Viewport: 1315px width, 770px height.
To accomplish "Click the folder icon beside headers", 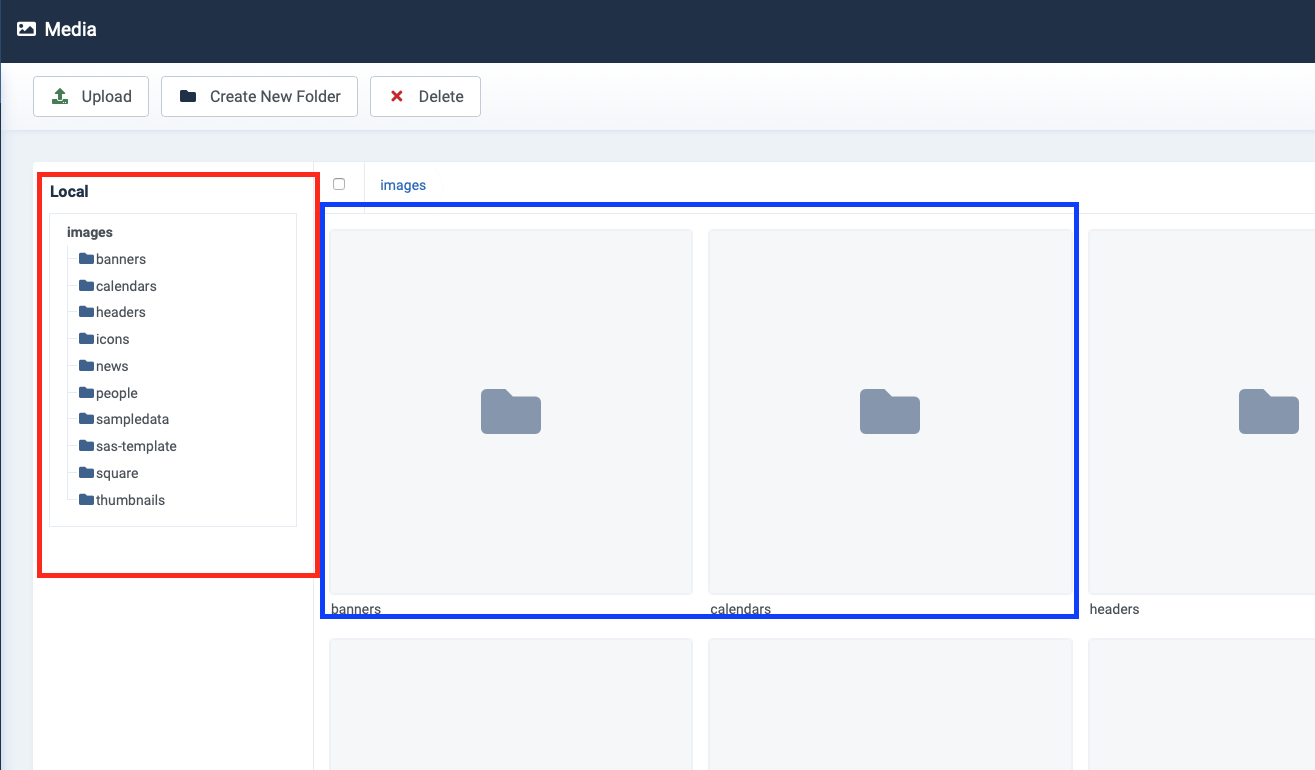I will (x=86, y=312).
